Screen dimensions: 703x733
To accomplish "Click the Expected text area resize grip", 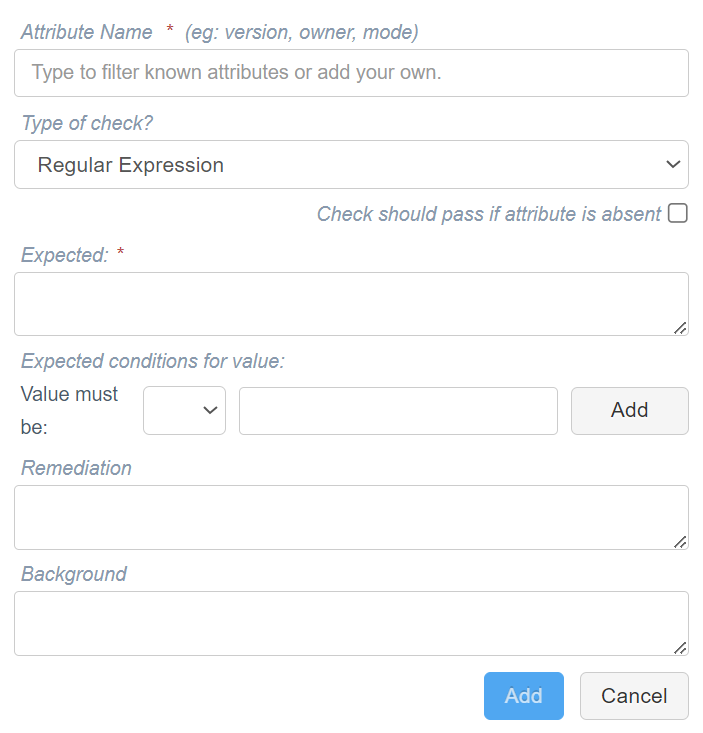I will [680, 328].
